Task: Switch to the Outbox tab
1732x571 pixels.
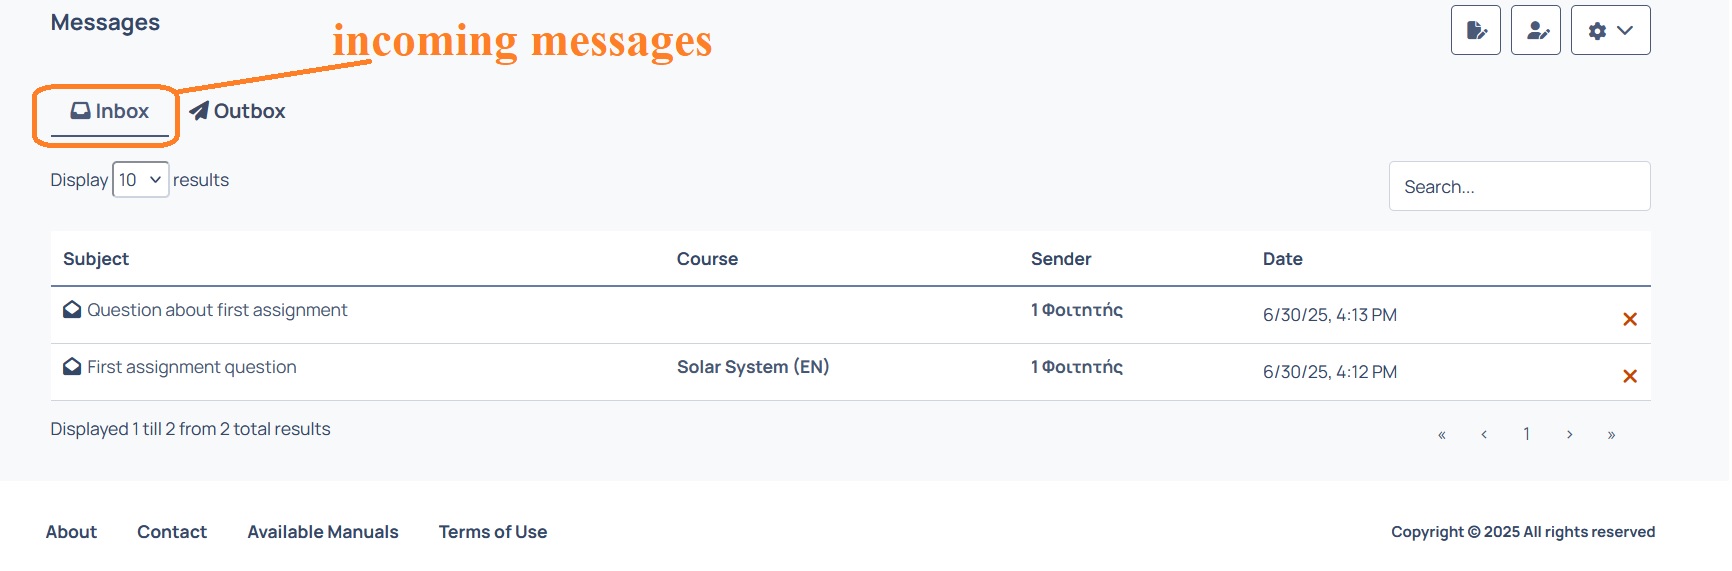Action: coord(237,111)
